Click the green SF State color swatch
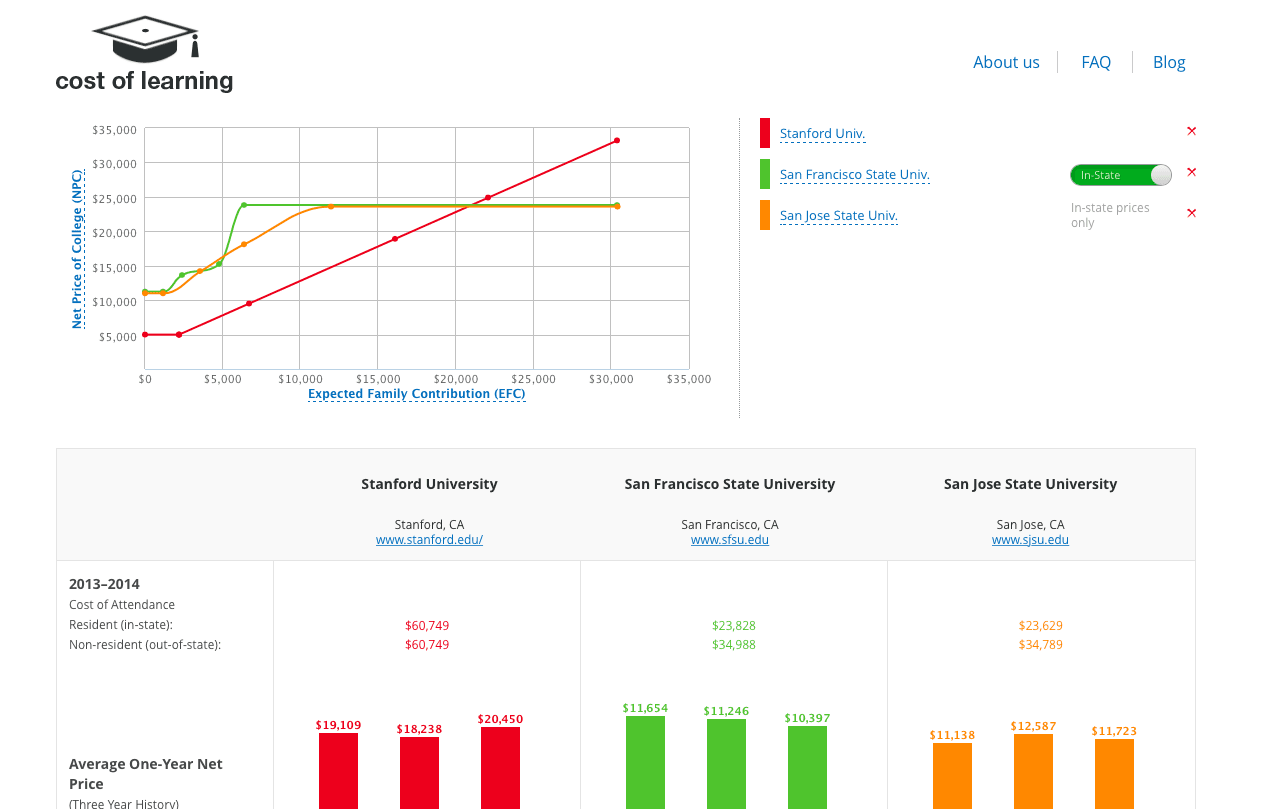 coord(765,174)
